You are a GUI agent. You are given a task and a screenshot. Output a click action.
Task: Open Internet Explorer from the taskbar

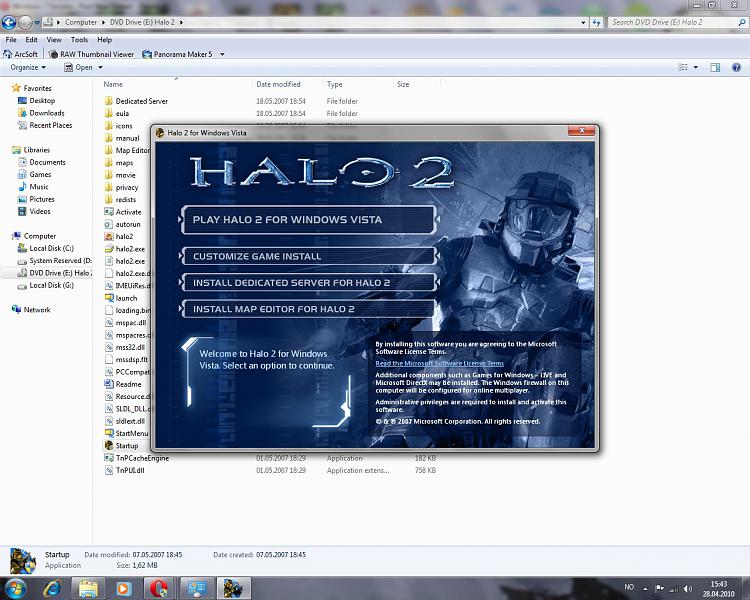coord(52,588)
